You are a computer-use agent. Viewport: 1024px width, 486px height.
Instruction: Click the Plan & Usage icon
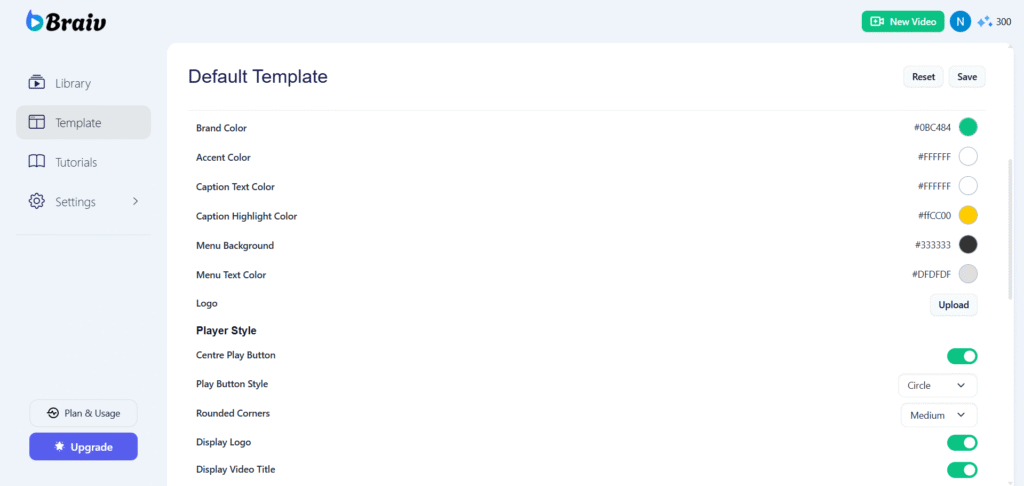tap(53, 413)
